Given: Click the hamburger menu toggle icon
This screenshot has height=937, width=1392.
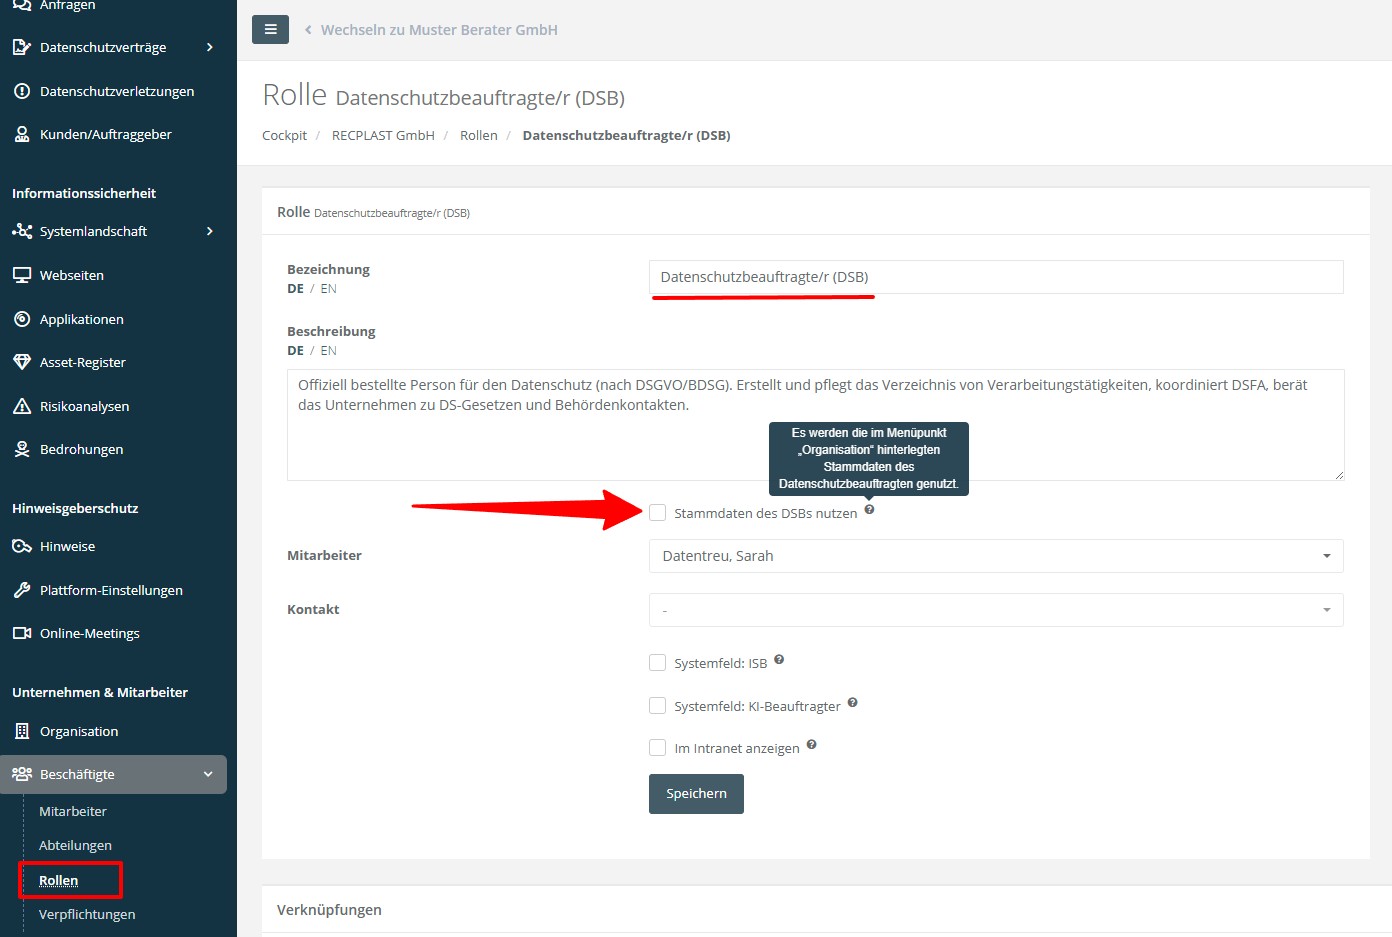Looking at the screenshot, I should [270, 30].
